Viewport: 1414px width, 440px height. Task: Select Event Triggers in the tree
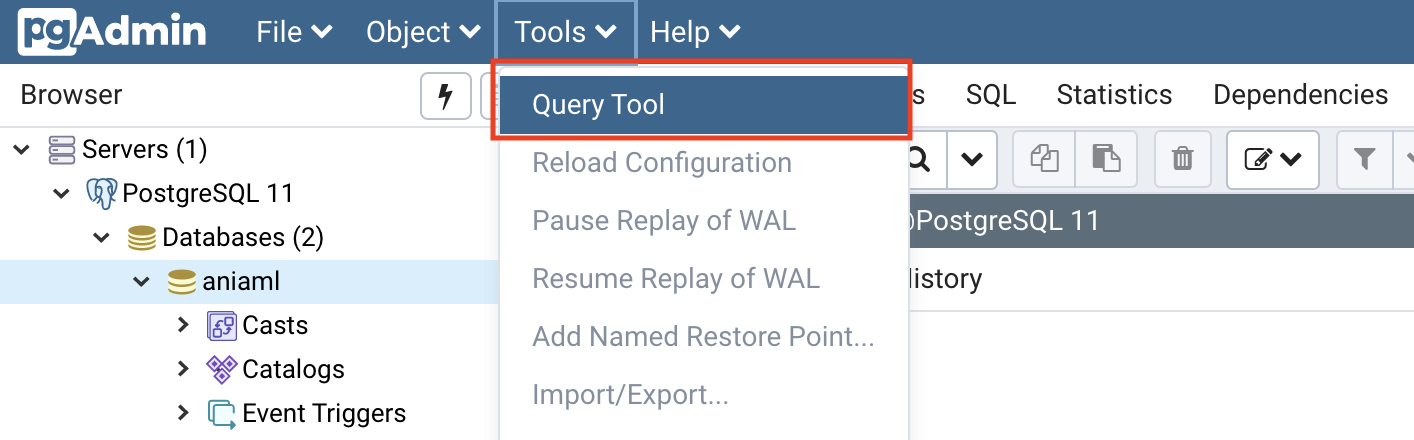tap(324, 413)
